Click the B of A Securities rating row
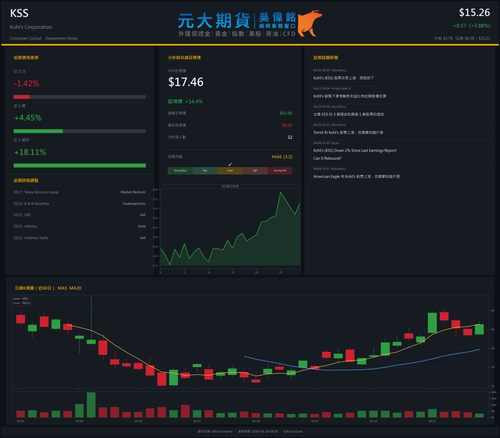Viewport: 500px width, 438px height. [x=80, y=203]
